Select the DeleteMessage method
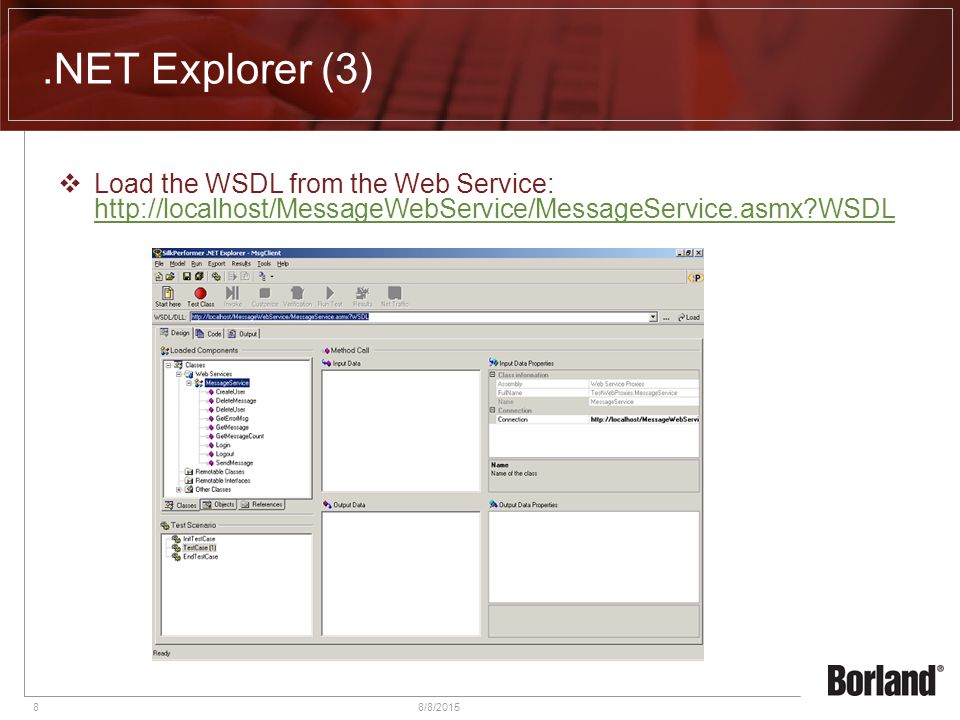Screen dimensions: 960x720 coord(236,400)
